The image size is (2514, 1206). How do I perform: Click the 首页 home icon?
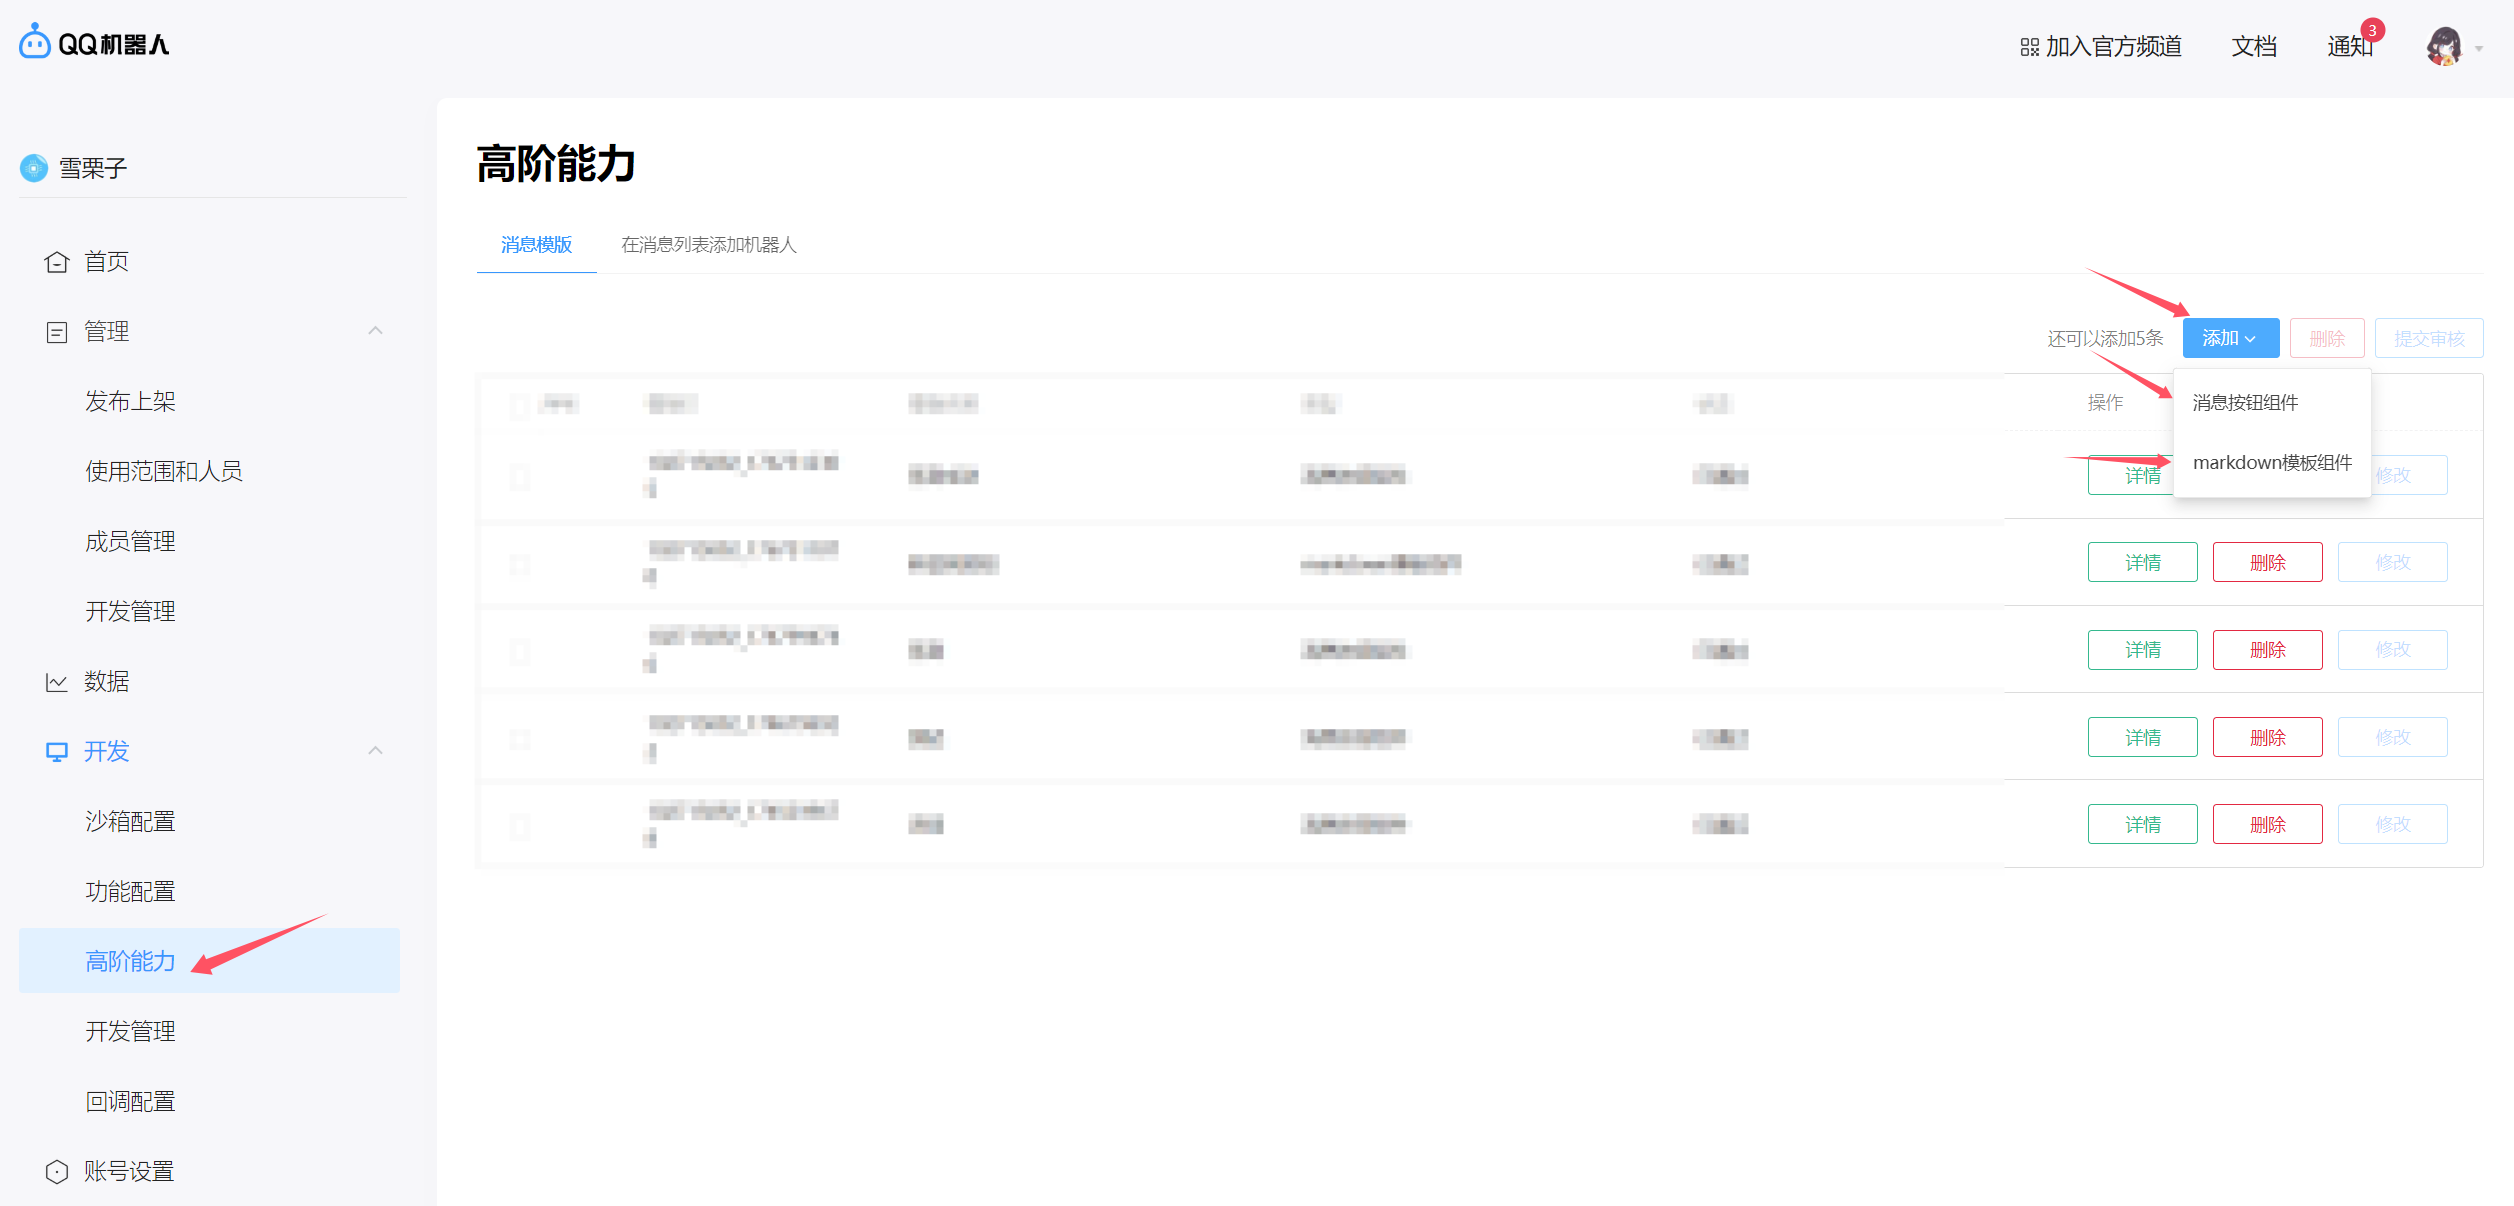point(57,262)
